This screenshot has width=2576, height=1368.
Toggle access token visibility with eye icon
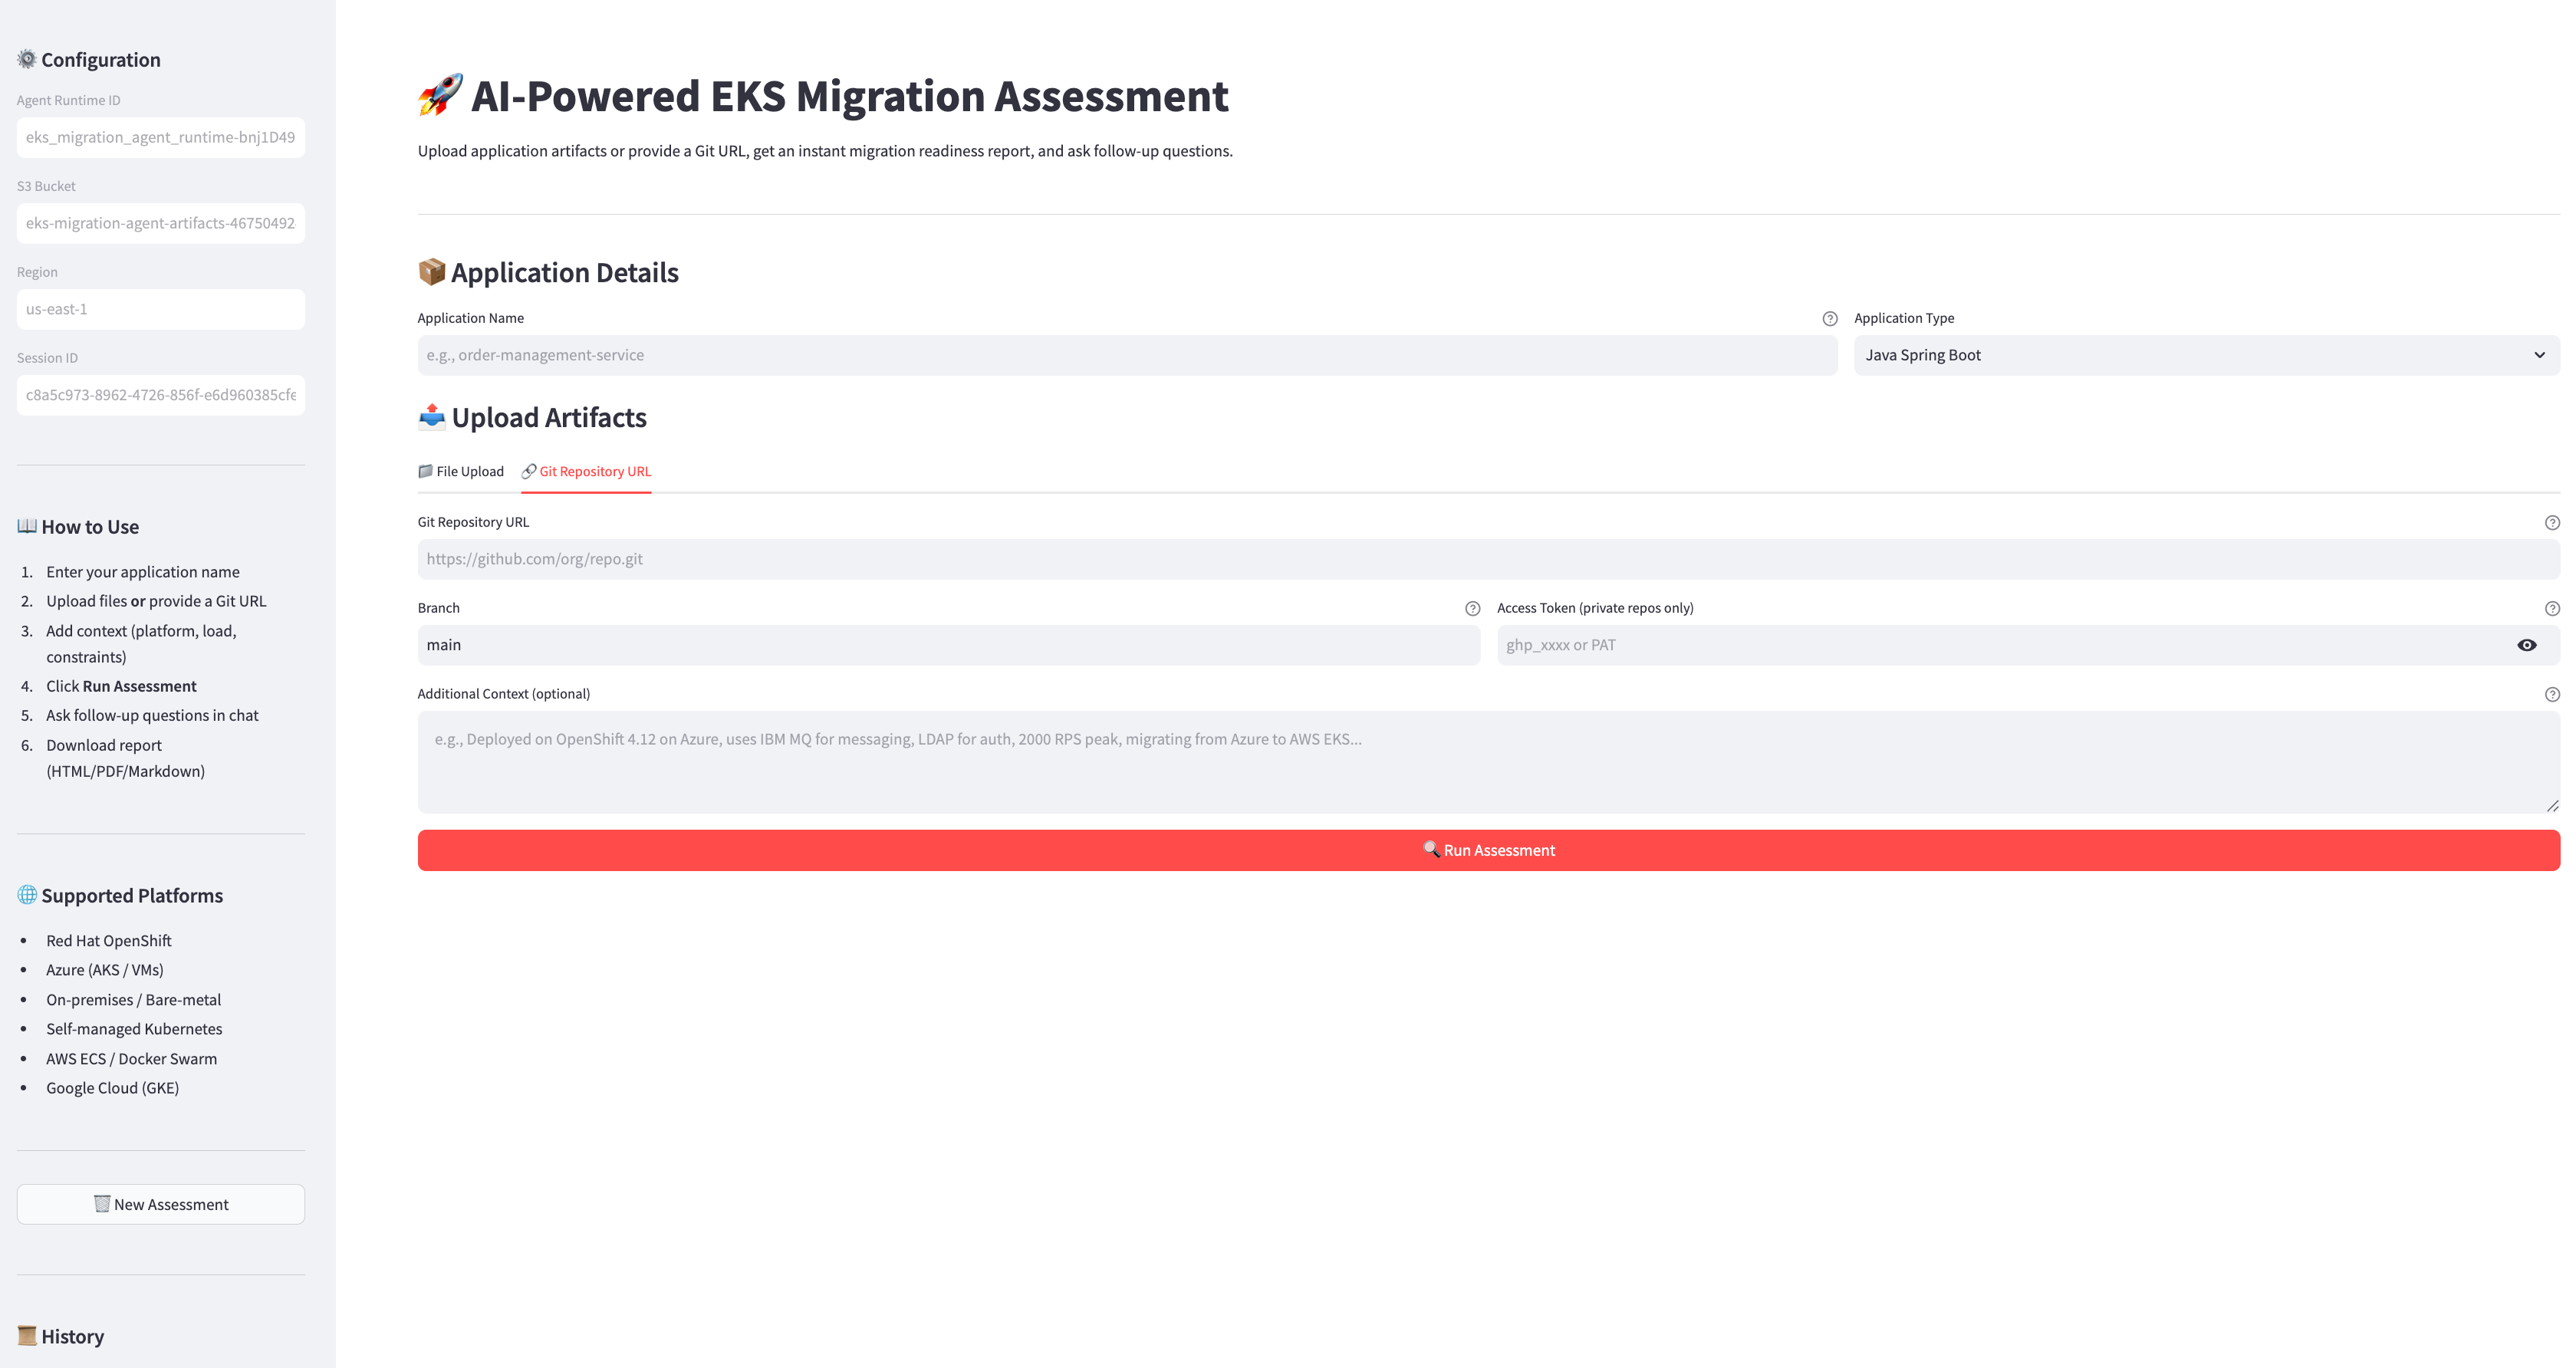tap(2526, 646)
